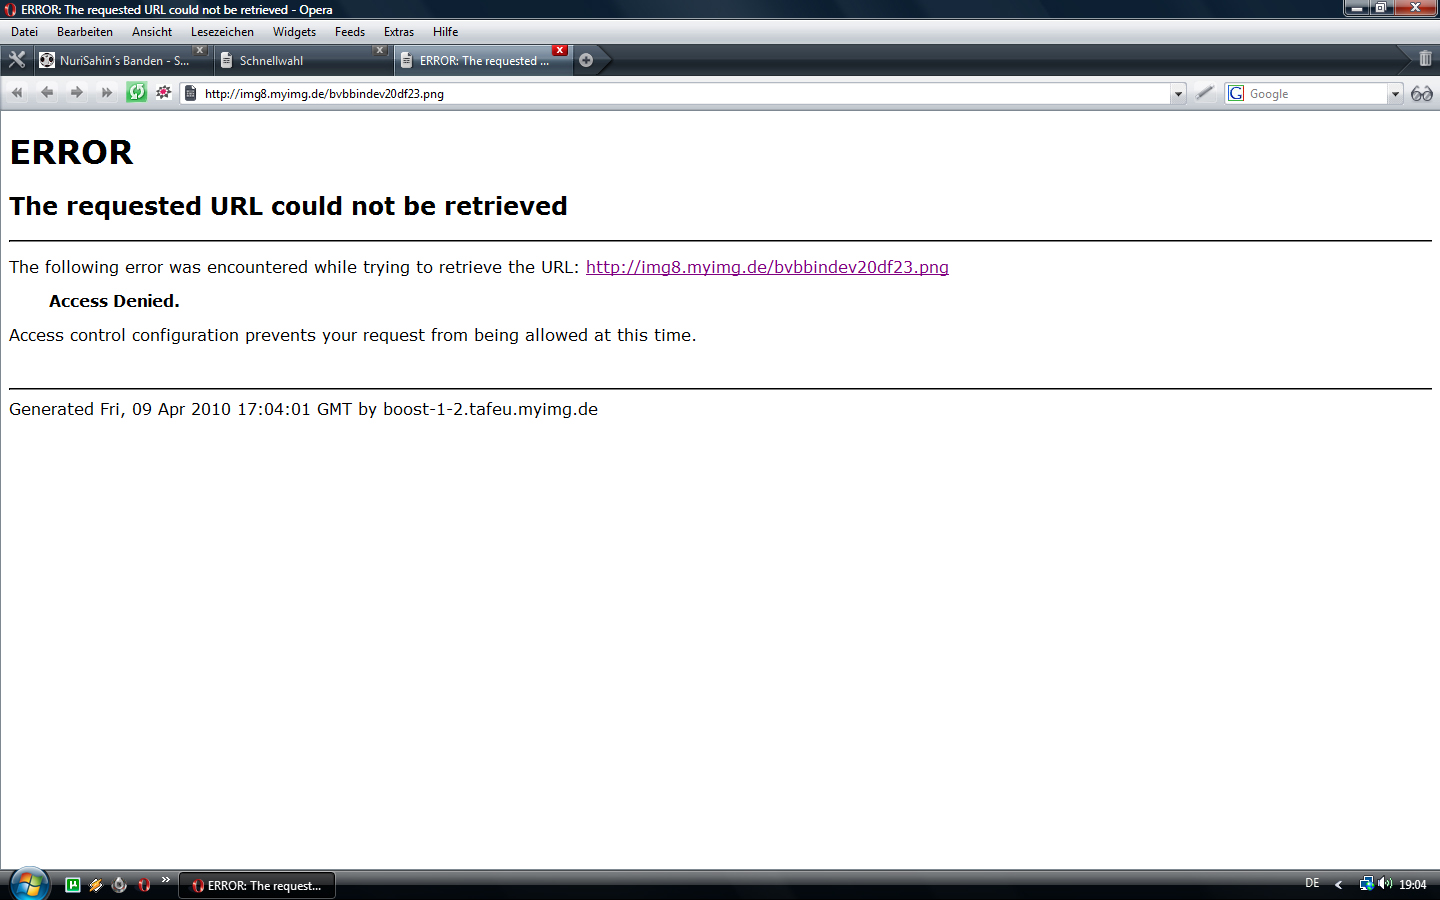1440x900 pixels.
Task: Click the page icon in address bar
Action: pos(191,93)
